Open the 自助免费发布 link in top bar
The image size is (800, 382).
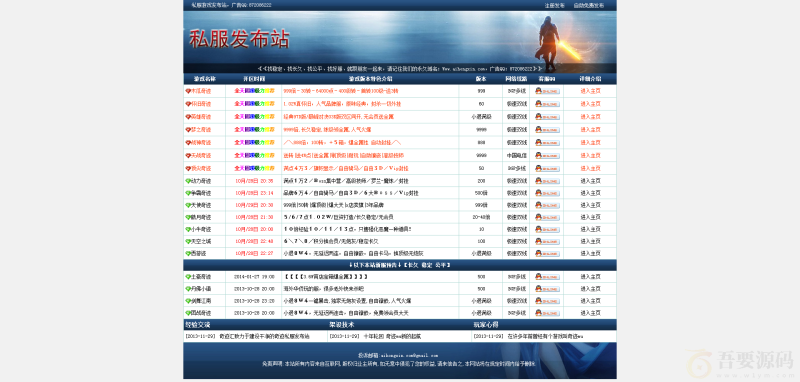click(588, 6)
